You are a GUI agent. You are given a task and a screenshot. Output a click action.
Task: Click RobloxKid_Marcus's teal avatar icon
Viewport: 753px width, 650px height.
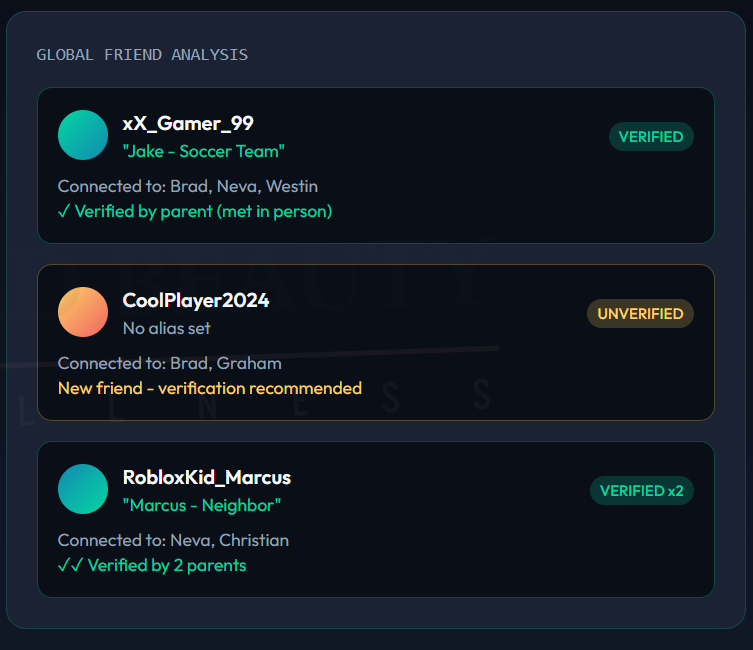[x=83, y=489]
